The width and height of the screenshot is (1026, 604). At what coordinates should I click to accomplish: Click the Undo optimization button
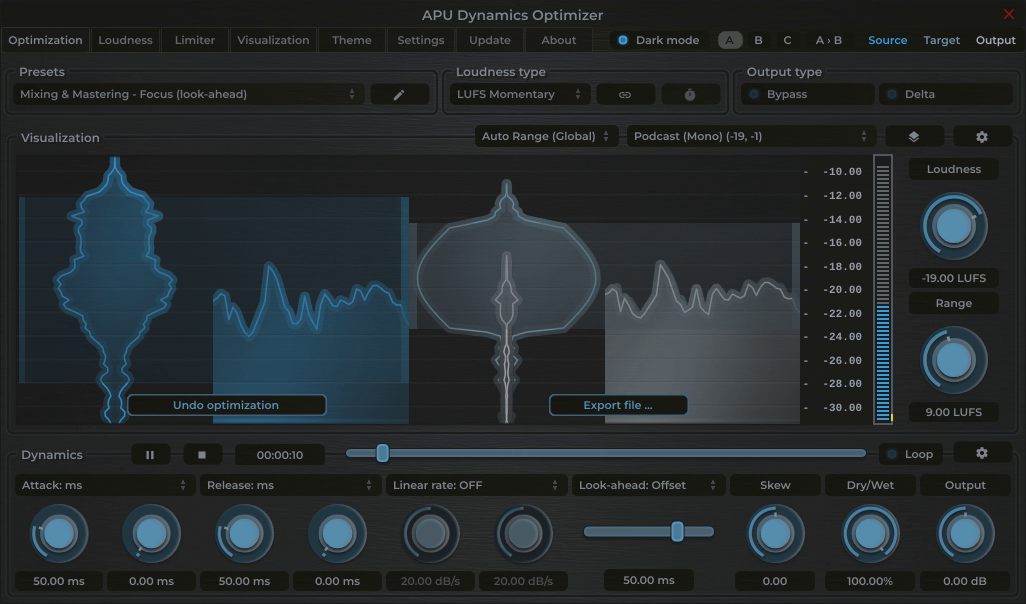coord(226,404)
